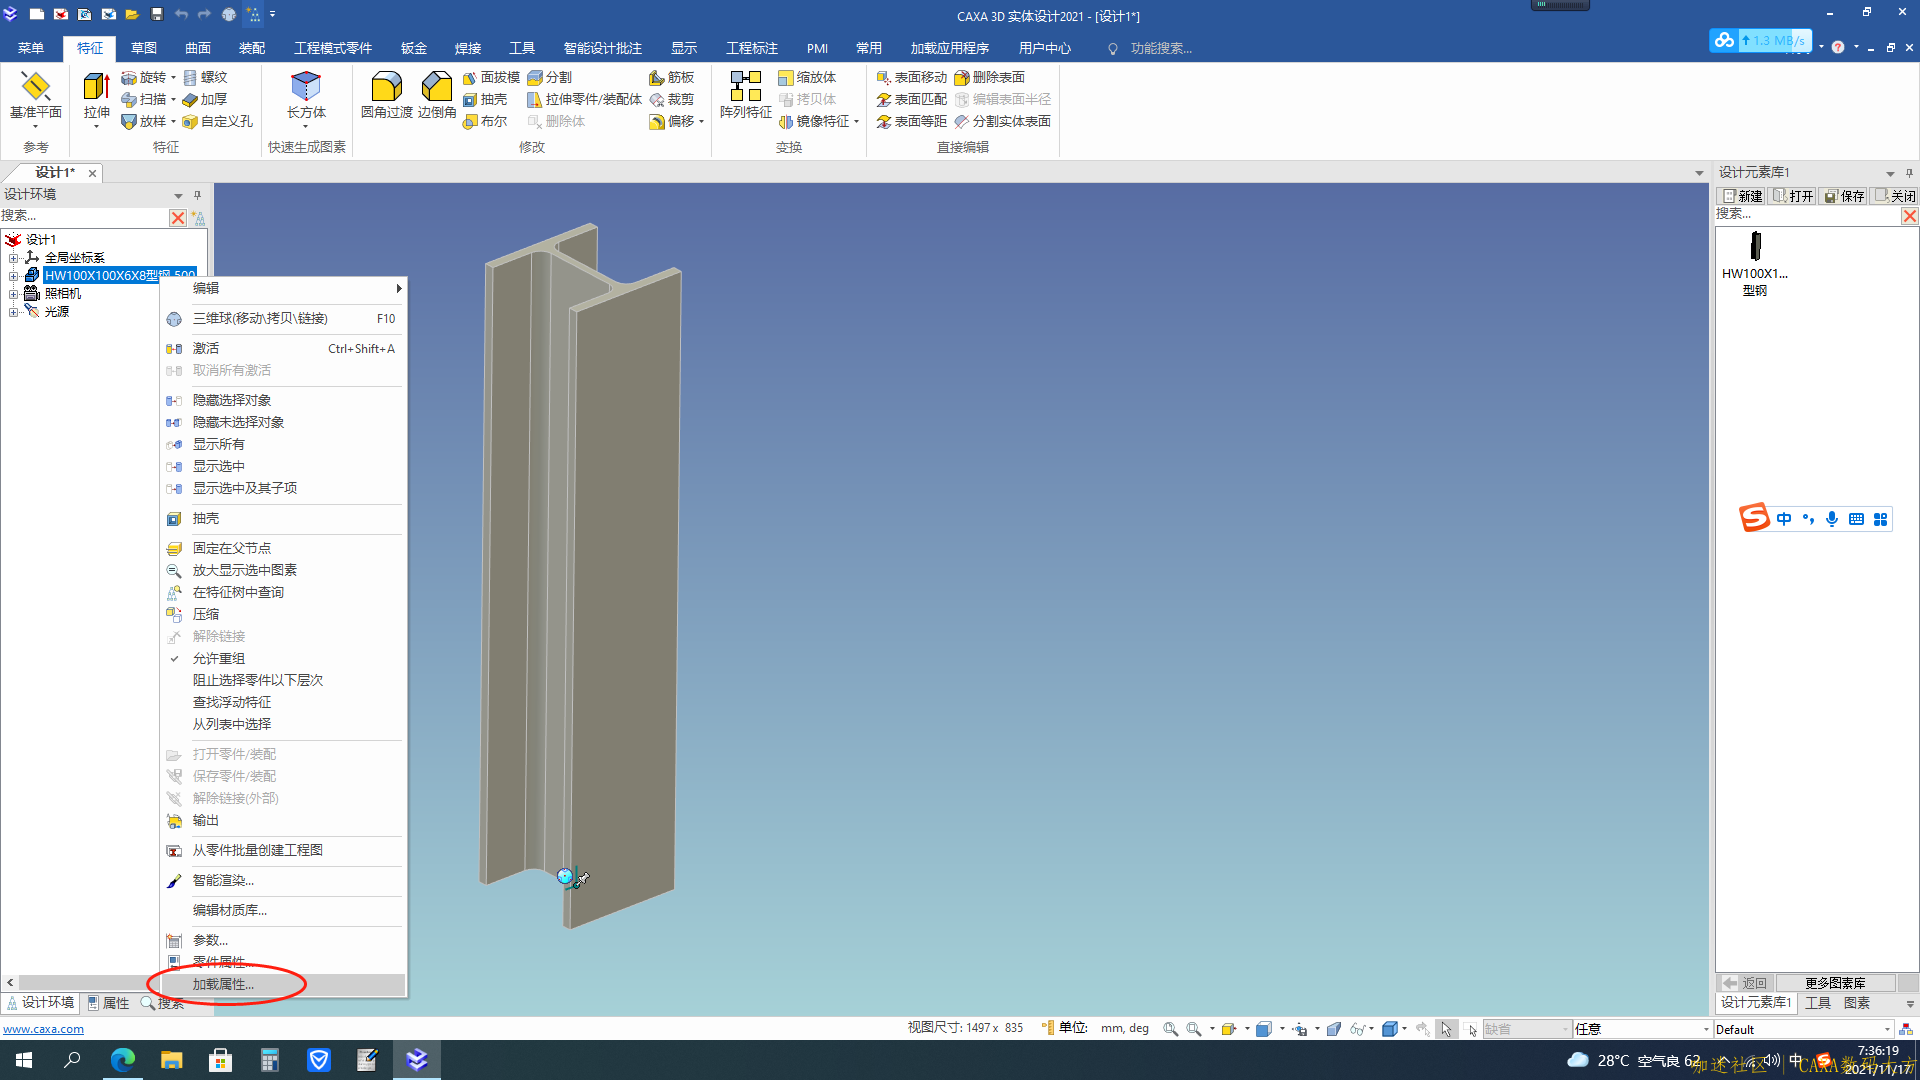
Task: Open Windows Start menu
Action: point(24,1060)
